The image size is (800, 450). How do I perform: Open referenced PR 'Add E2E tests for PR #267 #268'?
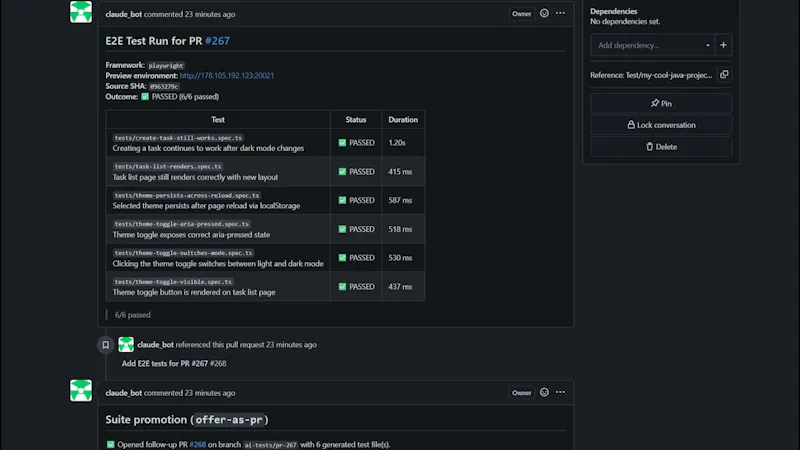[174, 363]
